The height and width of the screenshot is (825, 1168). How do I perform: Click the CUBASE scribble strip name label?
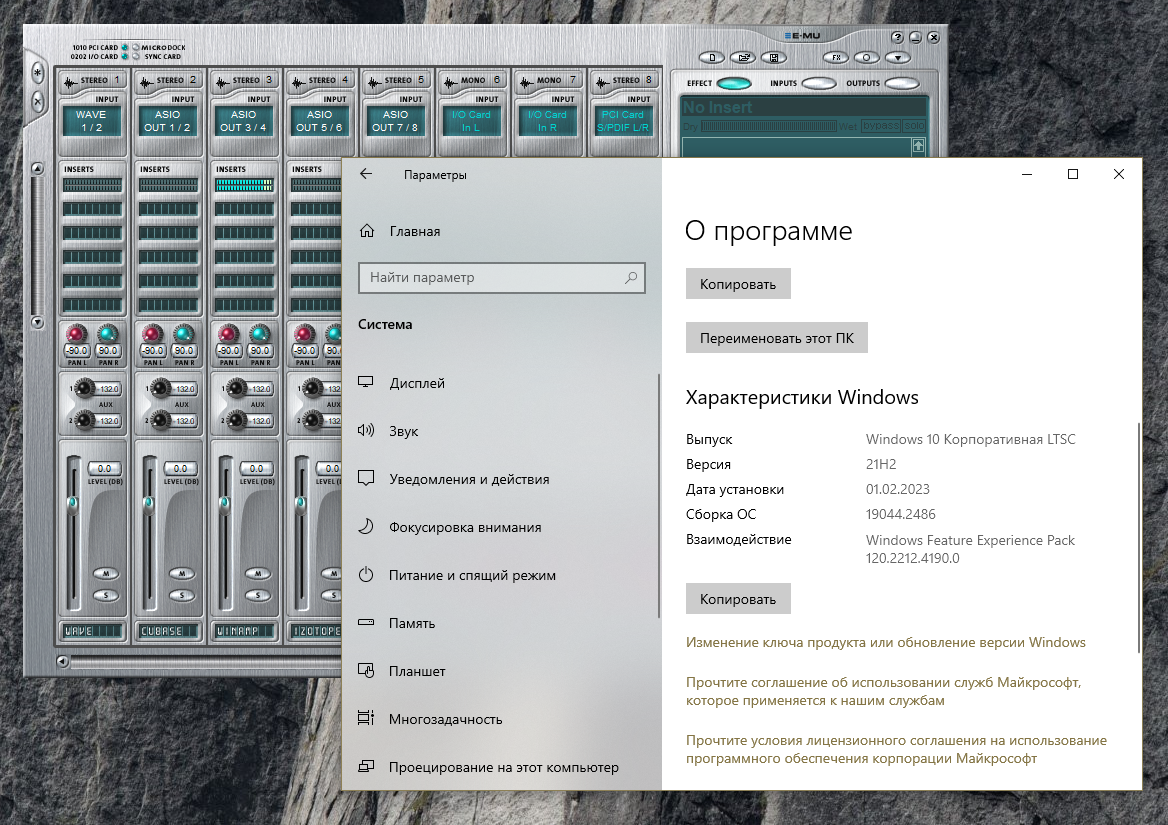(x=169, y=631)
